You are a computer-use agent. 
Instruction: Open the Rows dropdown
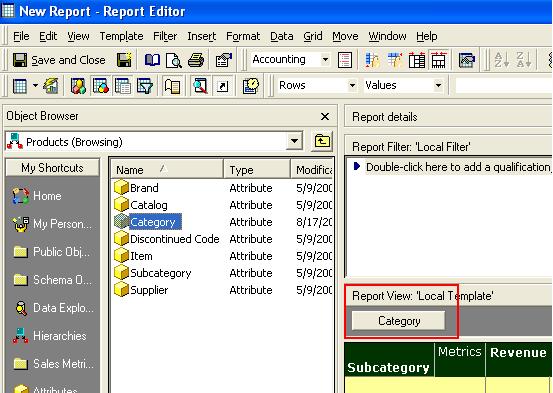coord(352,86)
